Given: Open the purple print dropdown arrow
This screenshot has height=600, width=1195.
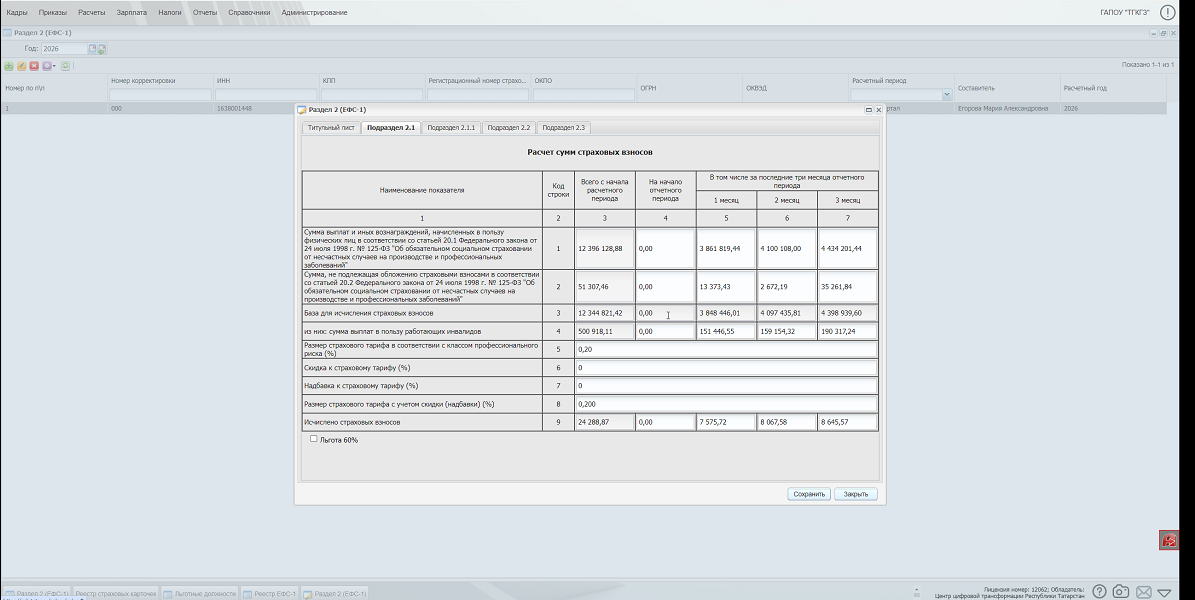Looking at the screenshot, I should pos(53,66).
